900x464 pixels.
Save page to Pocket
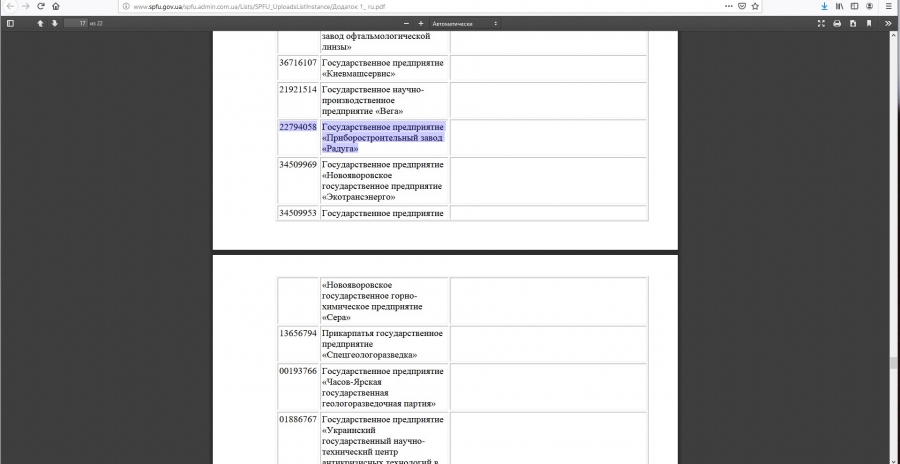click(x=741, y=6)
